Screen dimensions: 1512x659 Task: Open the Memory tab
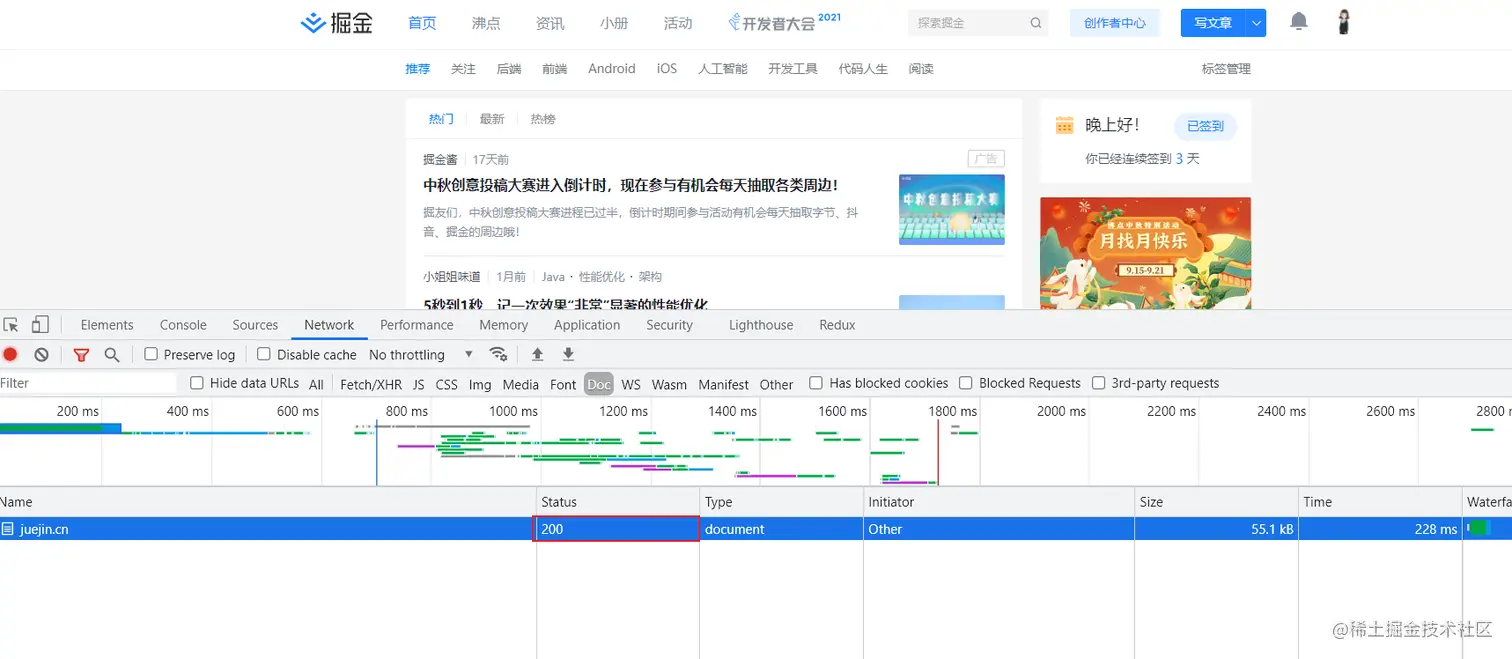click(x=503, y=325)
